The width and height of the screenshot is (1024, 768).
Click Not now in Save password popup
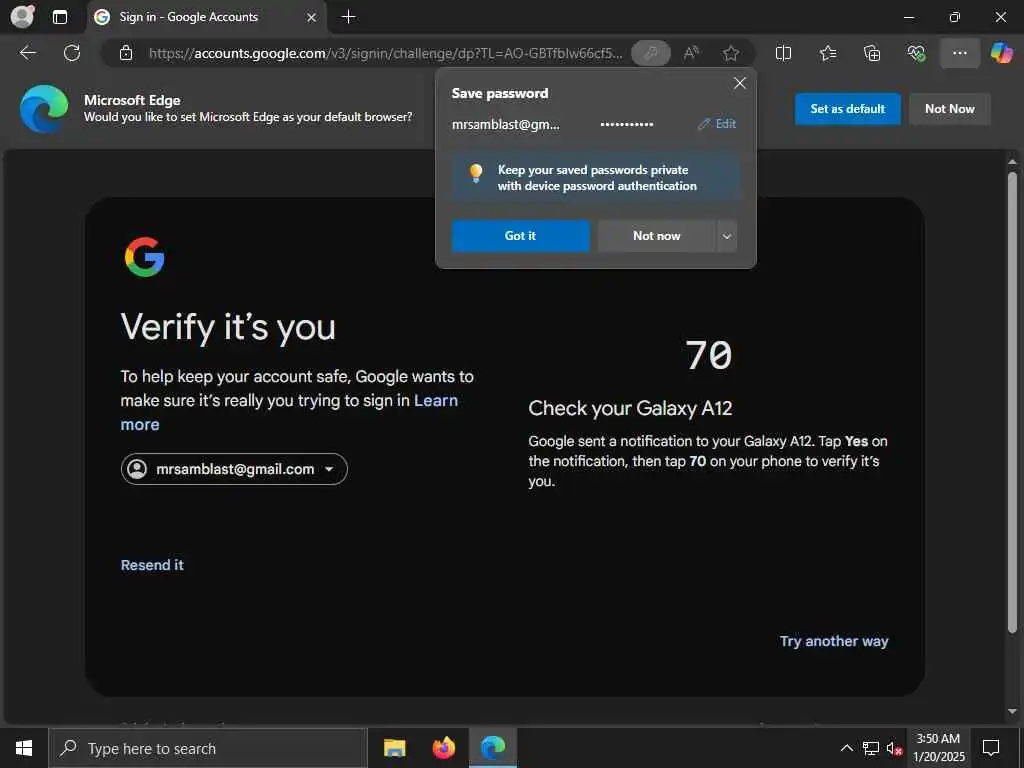coord(656,236)
